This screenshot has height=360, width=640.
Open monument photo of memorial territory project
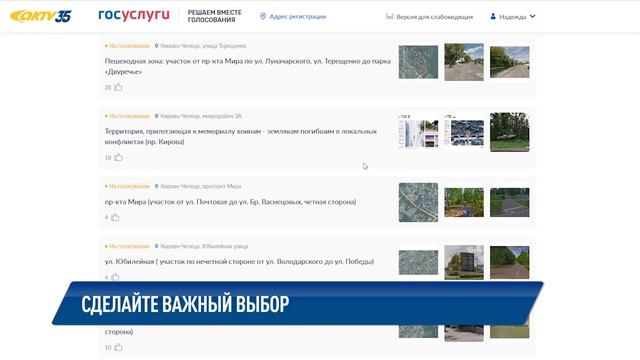(x=510, y=132)
